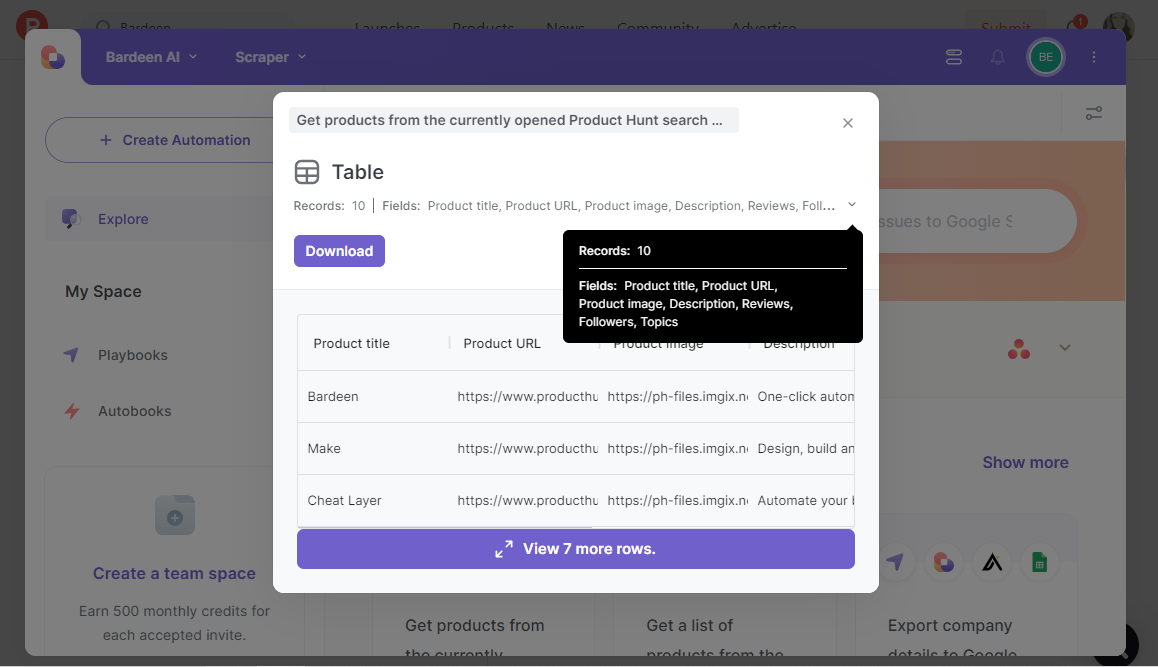Click the Asana three-dots icon
Image resolution: width=1158 pixels, height=667 pixels.
coord(1019,349)
